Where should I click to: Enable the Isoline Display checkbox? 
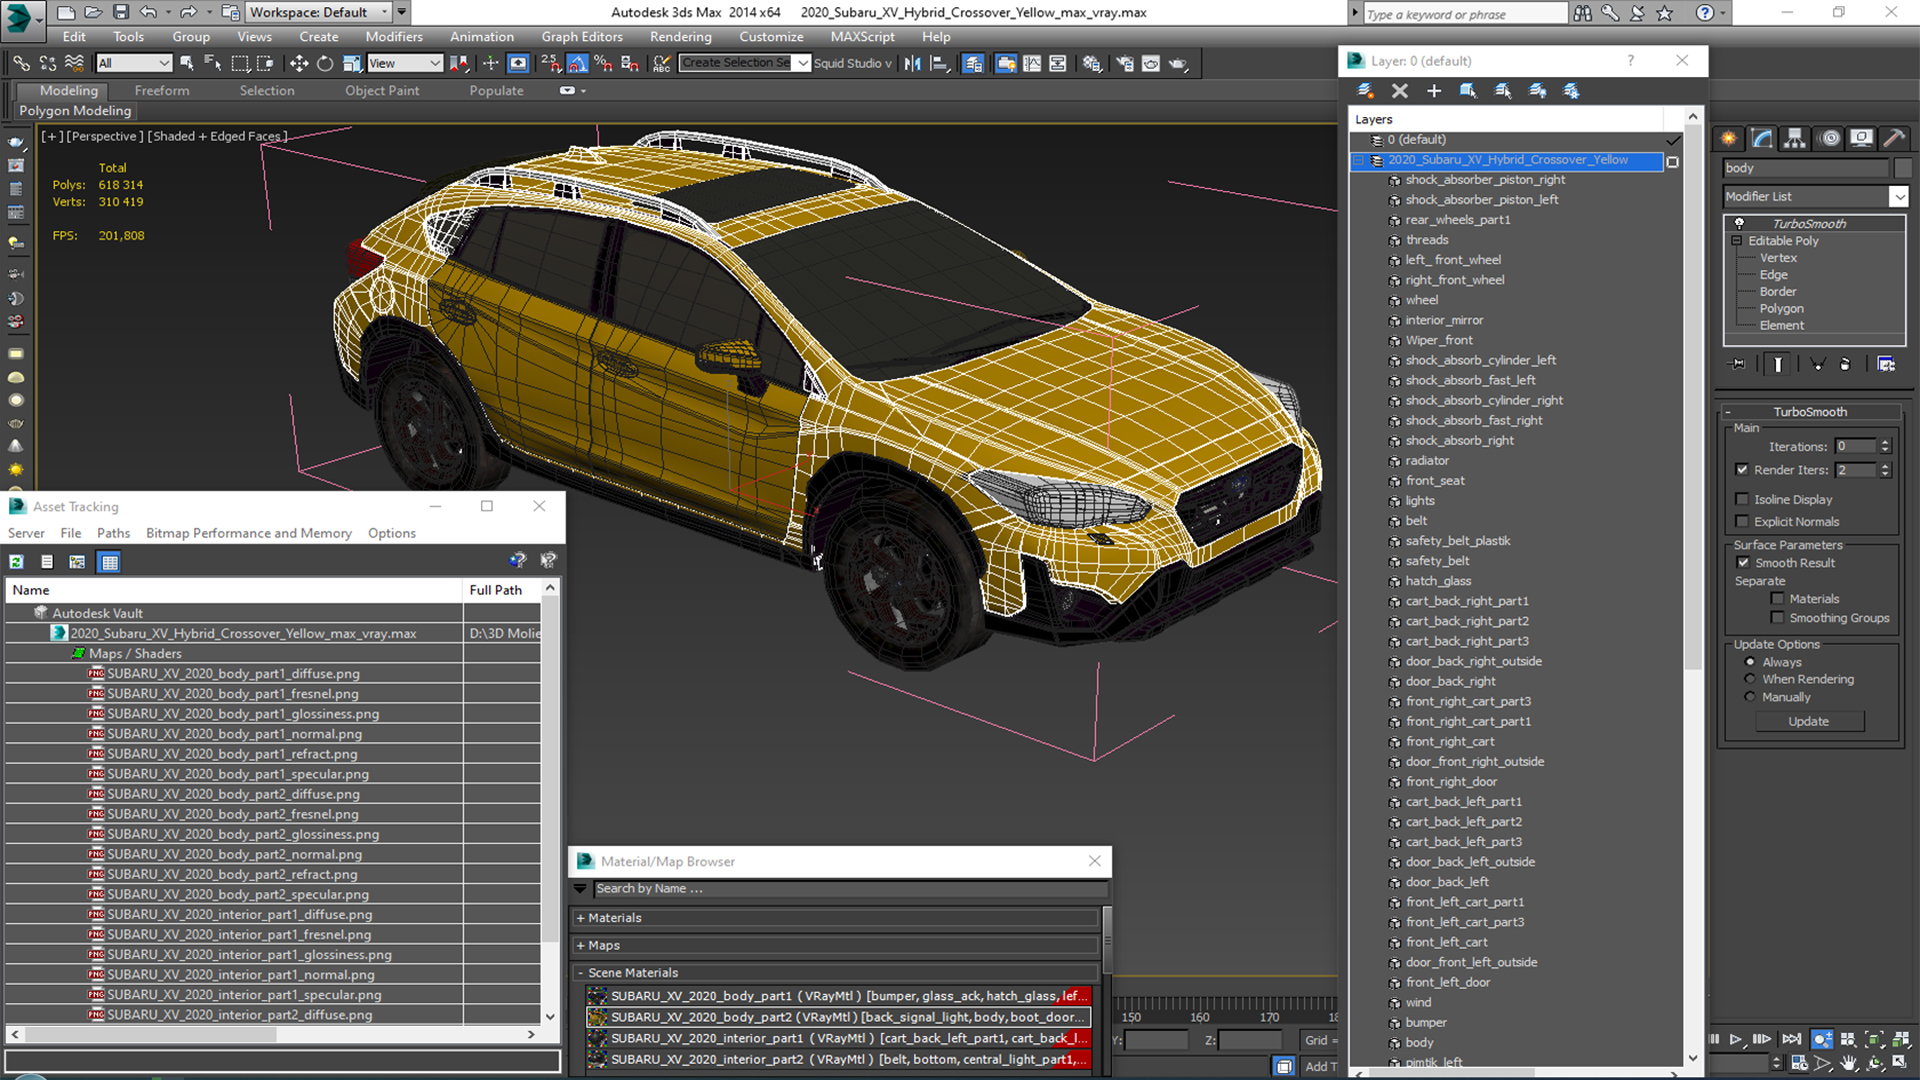point(1743,499)
